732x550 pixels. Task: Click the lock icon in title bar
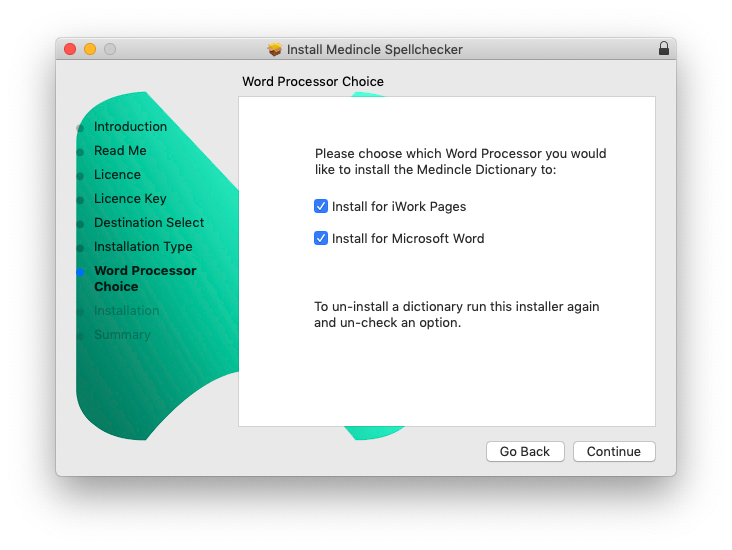[x=663, y=48]
